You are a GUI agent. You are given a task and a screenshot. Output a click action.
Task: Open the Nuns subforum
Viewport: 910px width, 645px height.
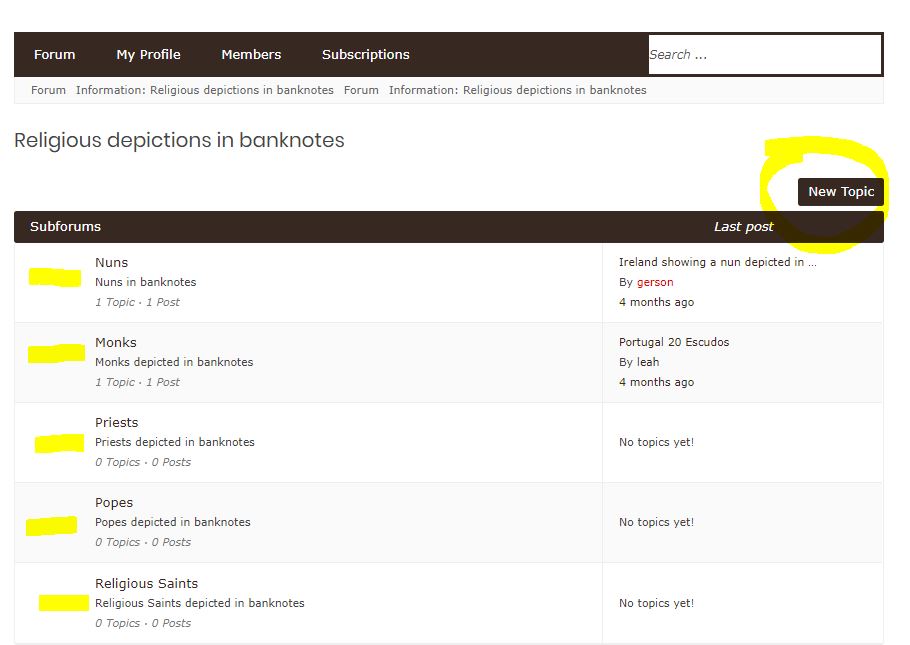click(x=111, y=262)
